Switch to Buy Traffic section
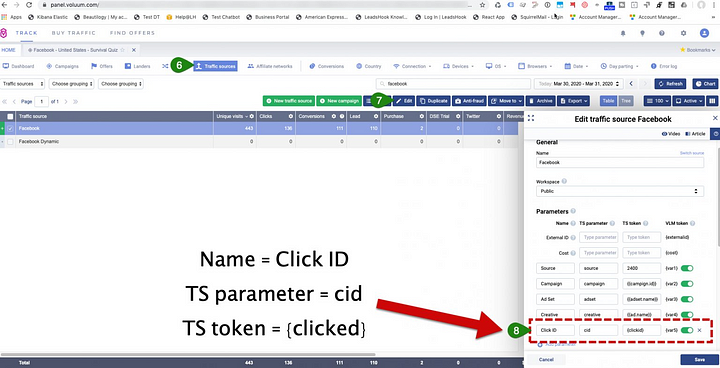 point(73,33)
